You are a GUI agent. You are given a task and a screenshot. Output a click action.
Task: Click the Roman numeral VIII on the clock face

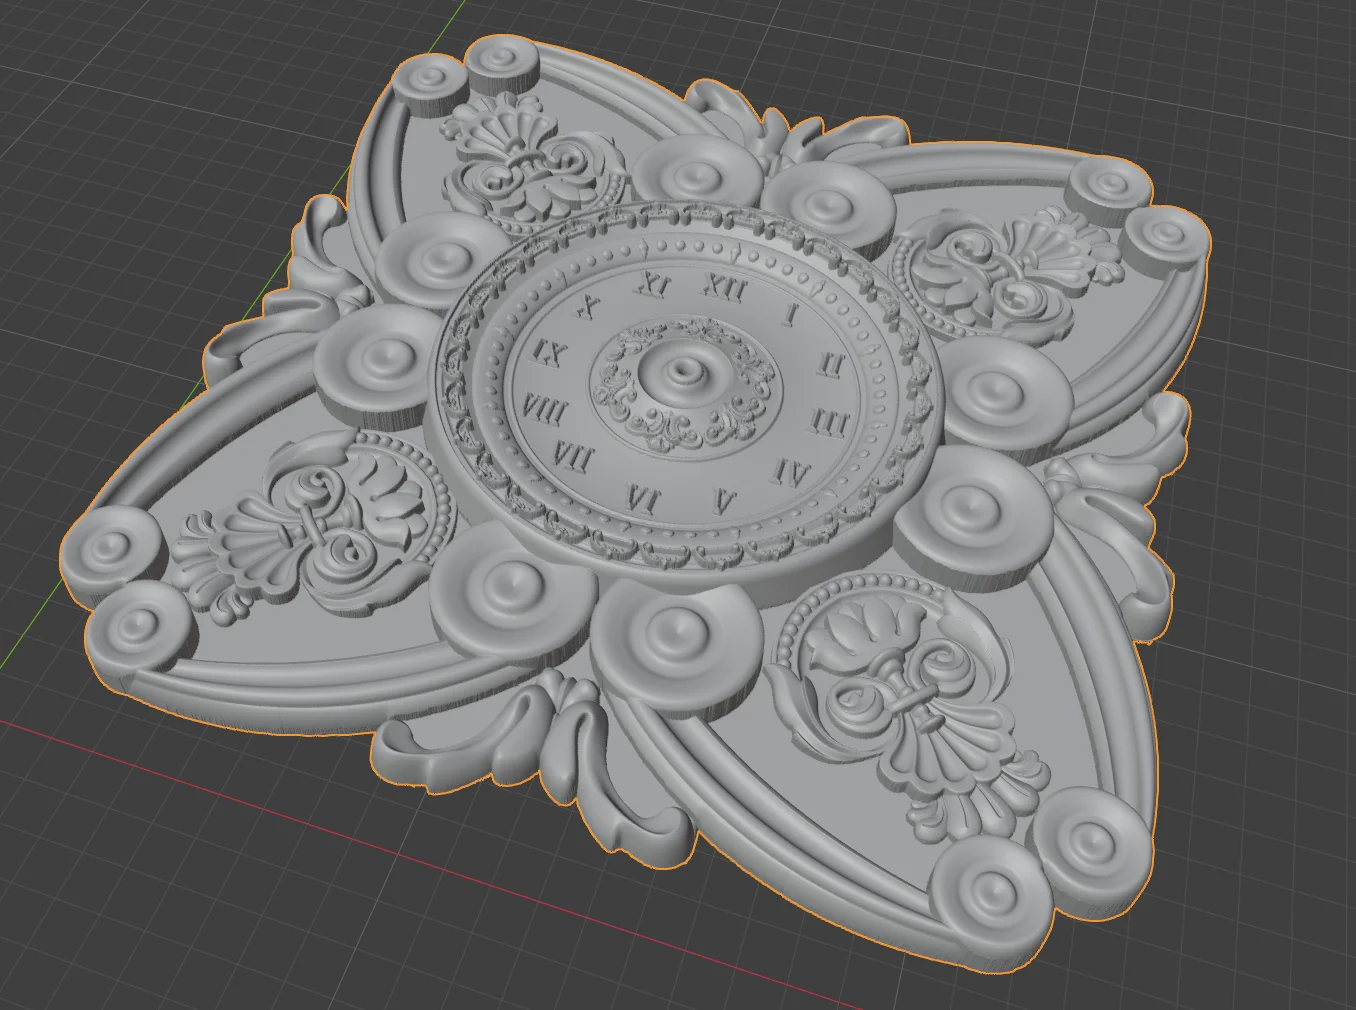click(x=544, y=407)
